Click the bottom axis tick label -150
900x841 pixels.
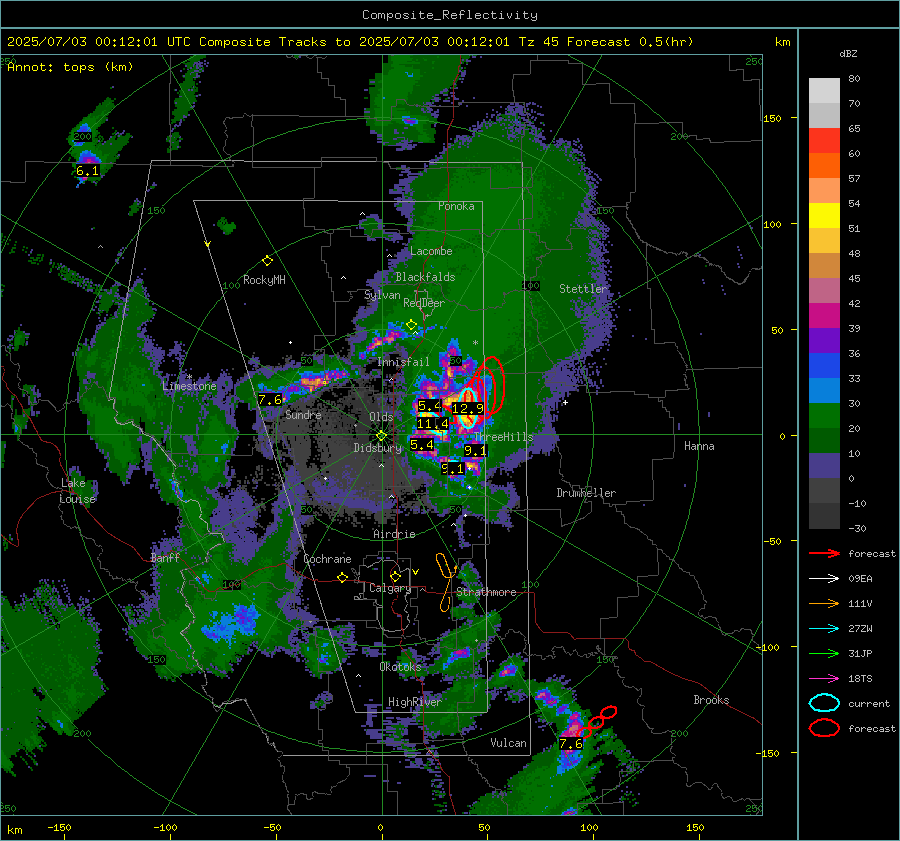click(x=59, y=827)
